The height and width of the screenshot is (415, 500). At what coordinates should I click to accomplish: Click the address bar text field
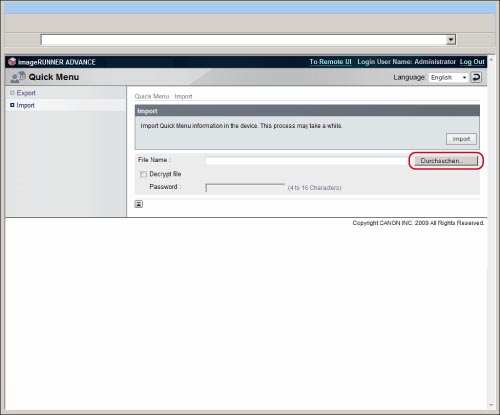click(x=243, y=40)
